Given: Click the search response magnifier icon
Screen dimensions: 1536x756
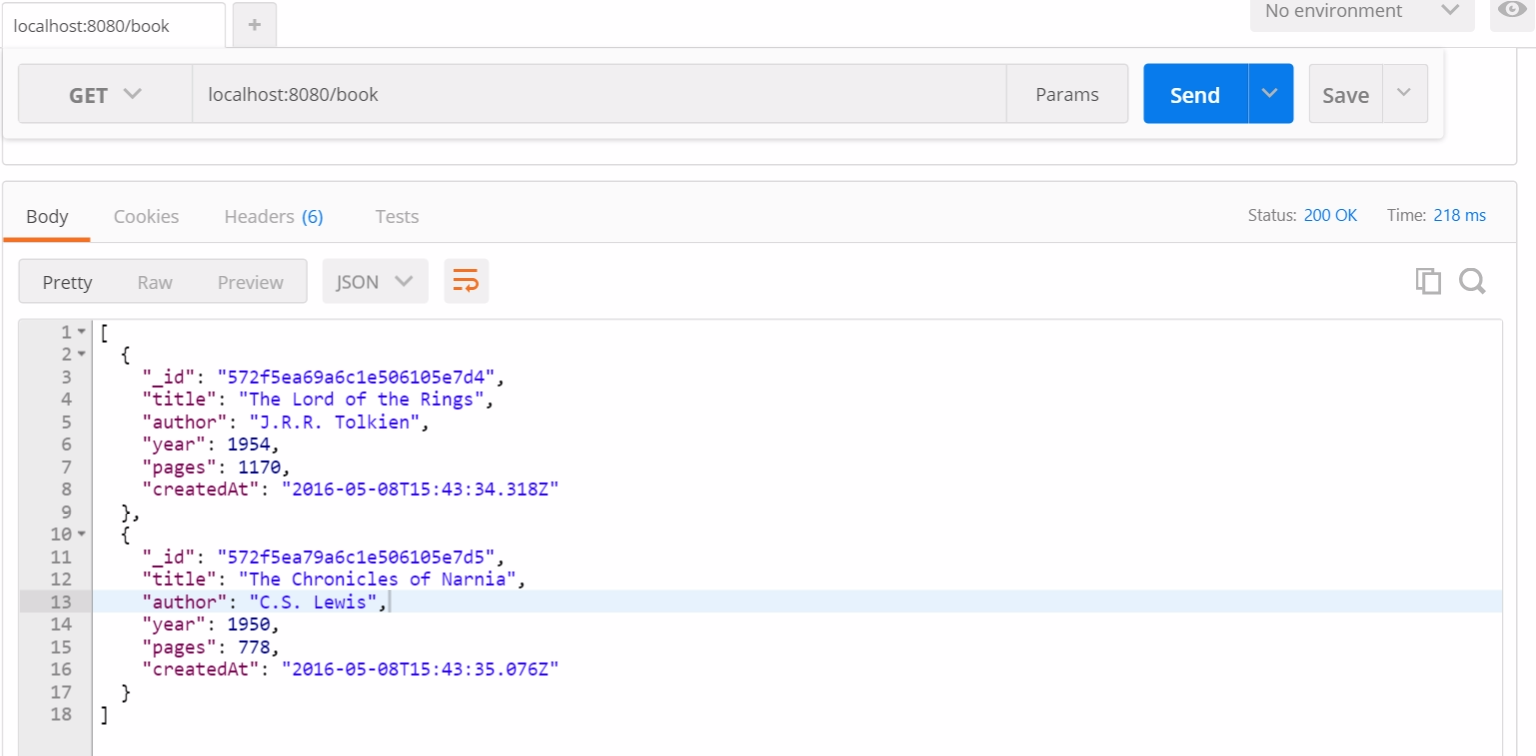Looking at the screenshot, I should pos(1472,282).
